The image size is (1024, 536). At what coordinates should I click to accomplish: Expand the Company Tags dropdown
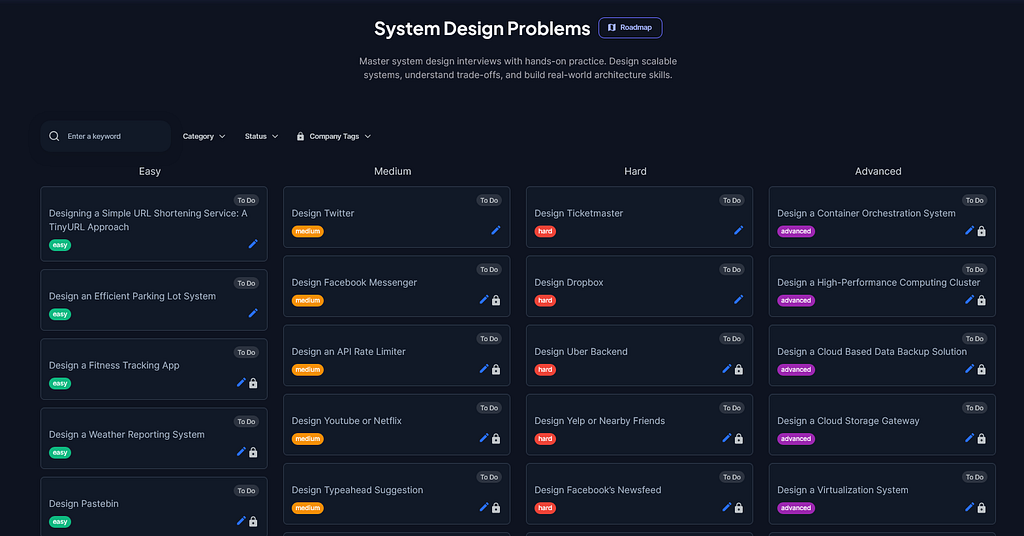coord(334,136)
